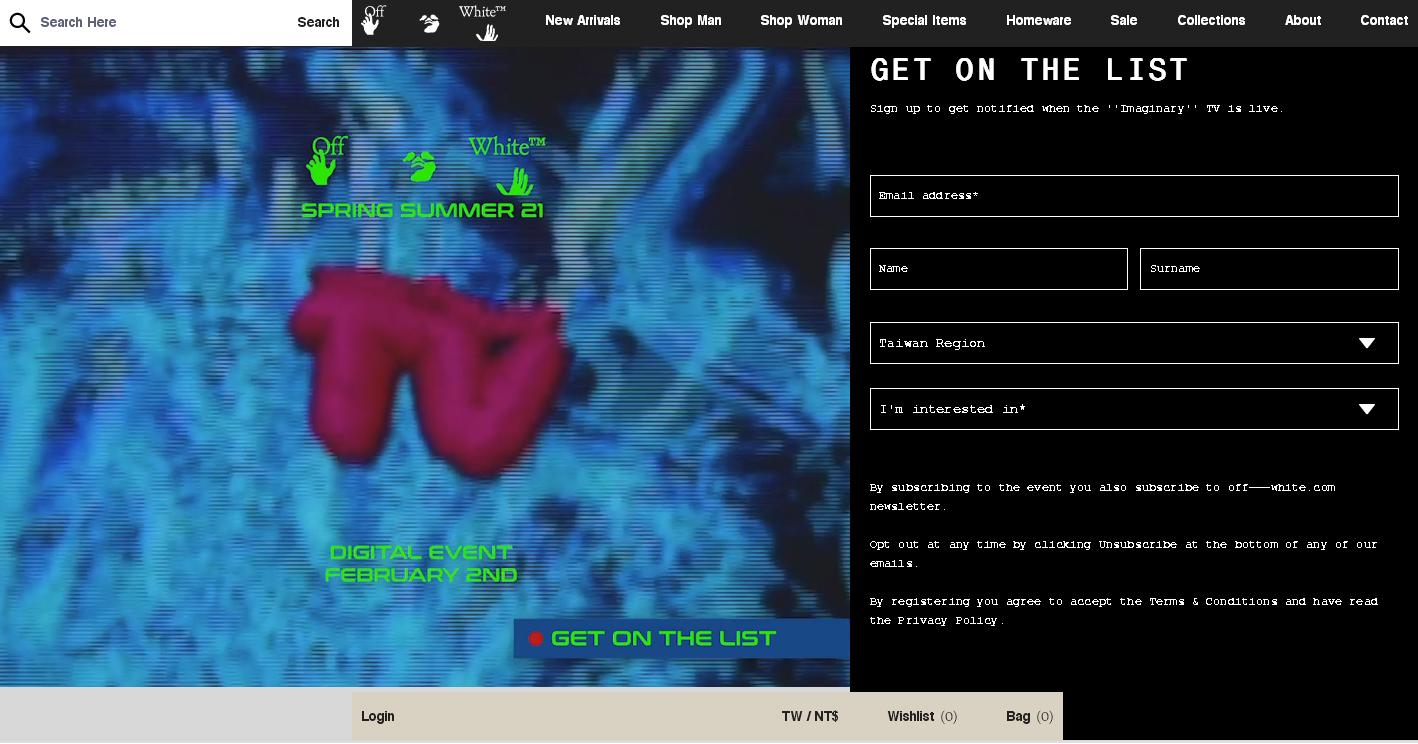Screen dimensions: 1418x744
Task: Open the Off-White logo home link
Action: click(x=435, y=22)
